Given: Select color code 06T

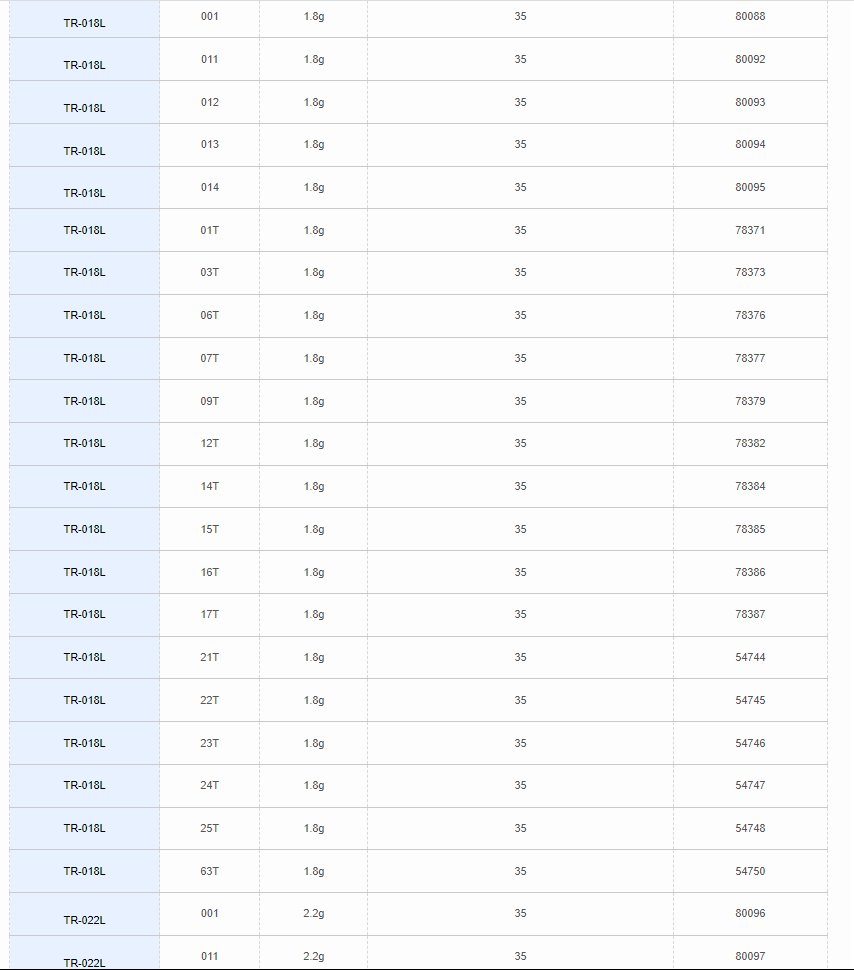Looking at the screenshot, I should [x=209, y=315].
